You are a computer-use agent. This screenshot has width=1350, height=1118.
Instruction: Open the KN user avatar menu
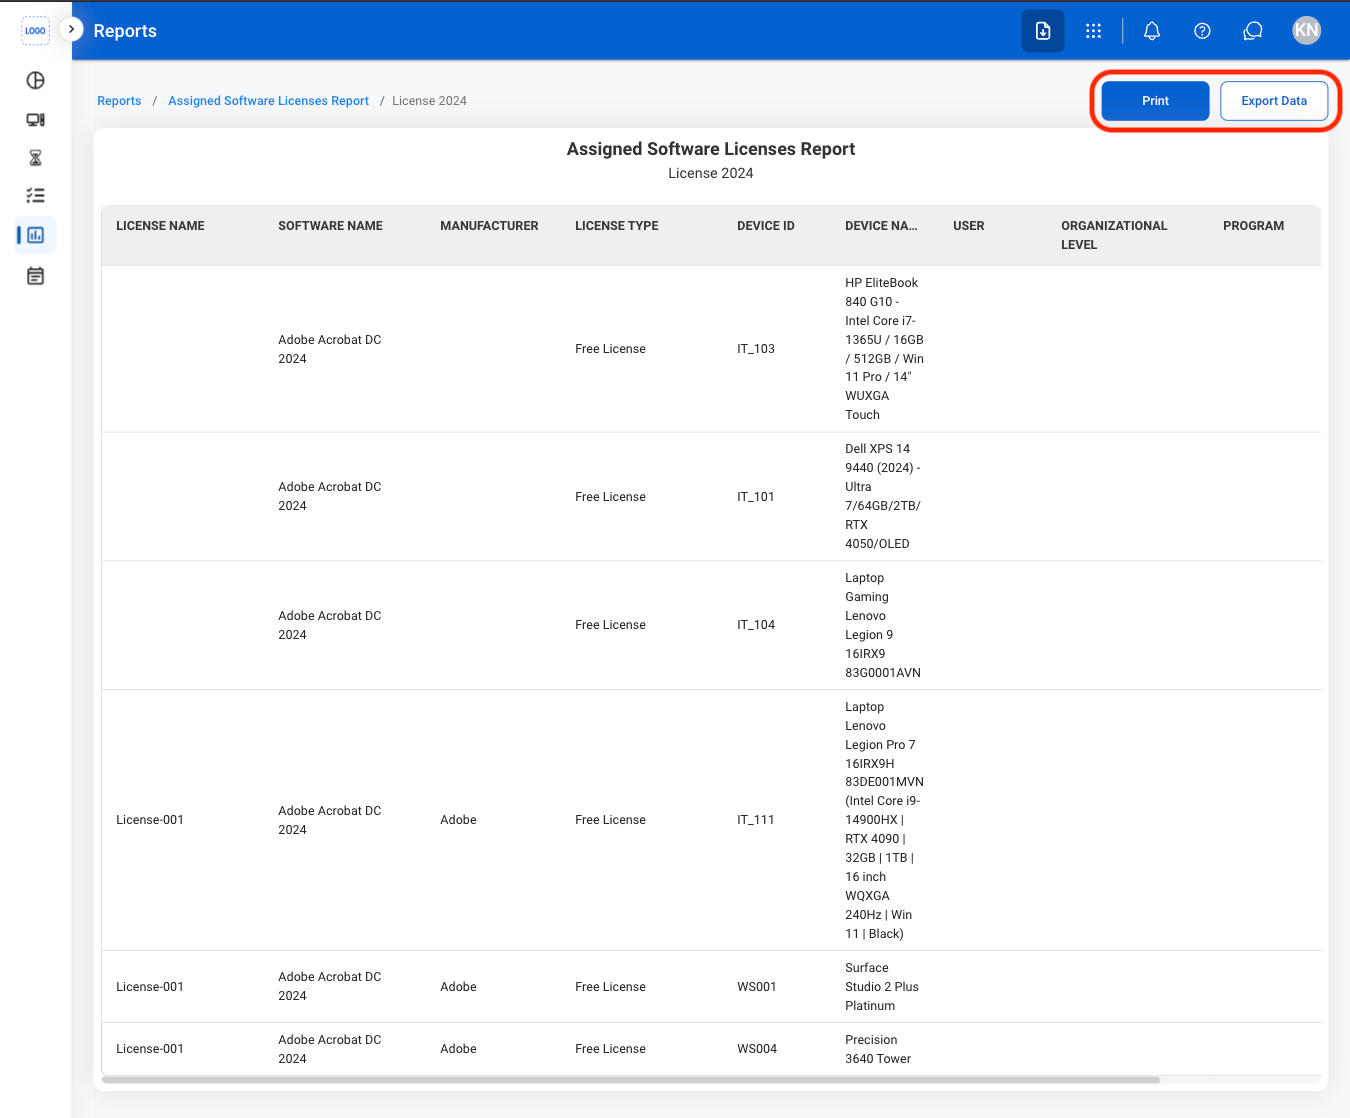[1306, 30]
